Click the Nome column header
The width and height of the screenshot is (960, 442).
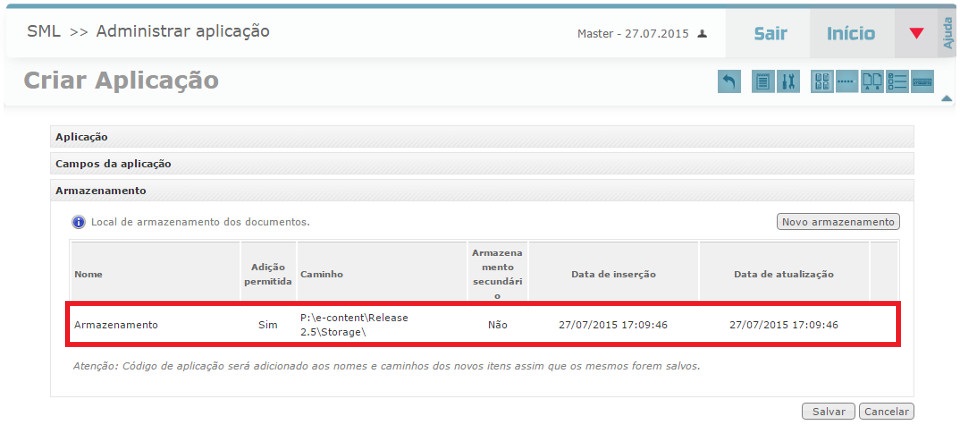click(155, 274)
